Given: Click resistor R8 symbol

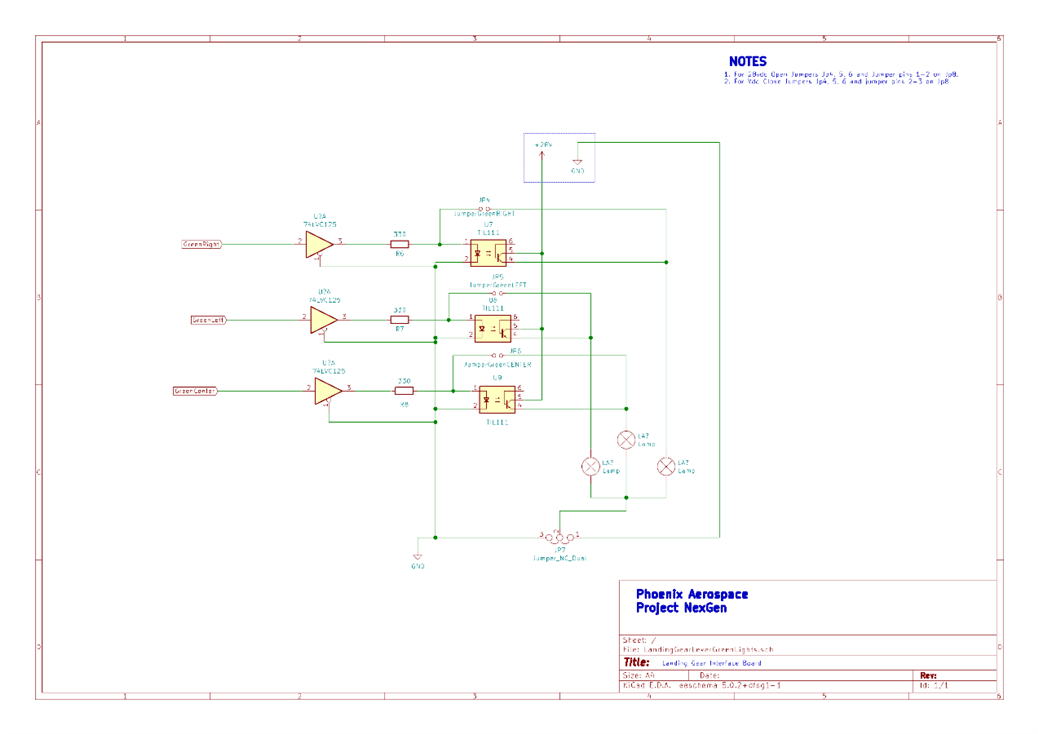Looking at the screenshot, I should pyautogui.click(x=404, y=391).
